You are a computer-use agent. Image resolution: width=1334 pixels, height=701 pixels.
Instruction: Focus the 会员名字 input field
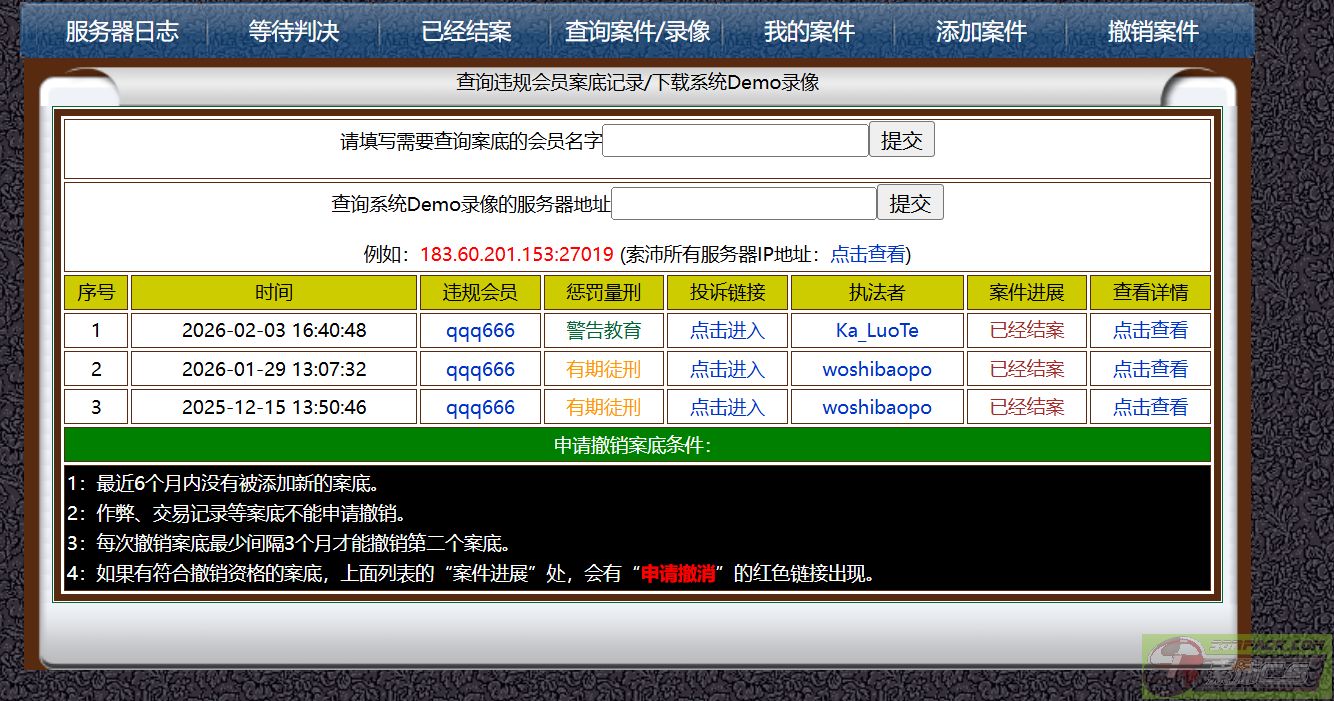point(735,141)
